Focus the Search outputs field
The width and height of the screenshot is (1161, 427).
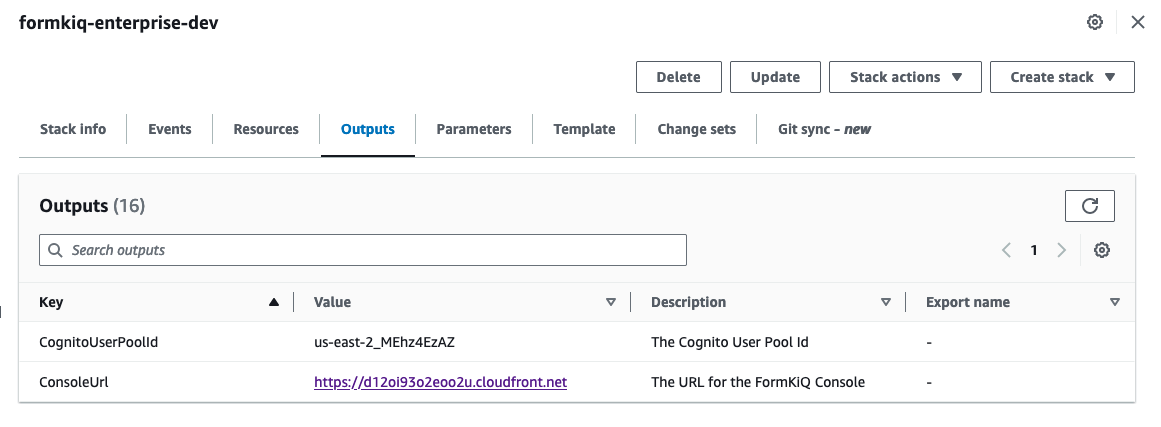(x=363, y=250)
